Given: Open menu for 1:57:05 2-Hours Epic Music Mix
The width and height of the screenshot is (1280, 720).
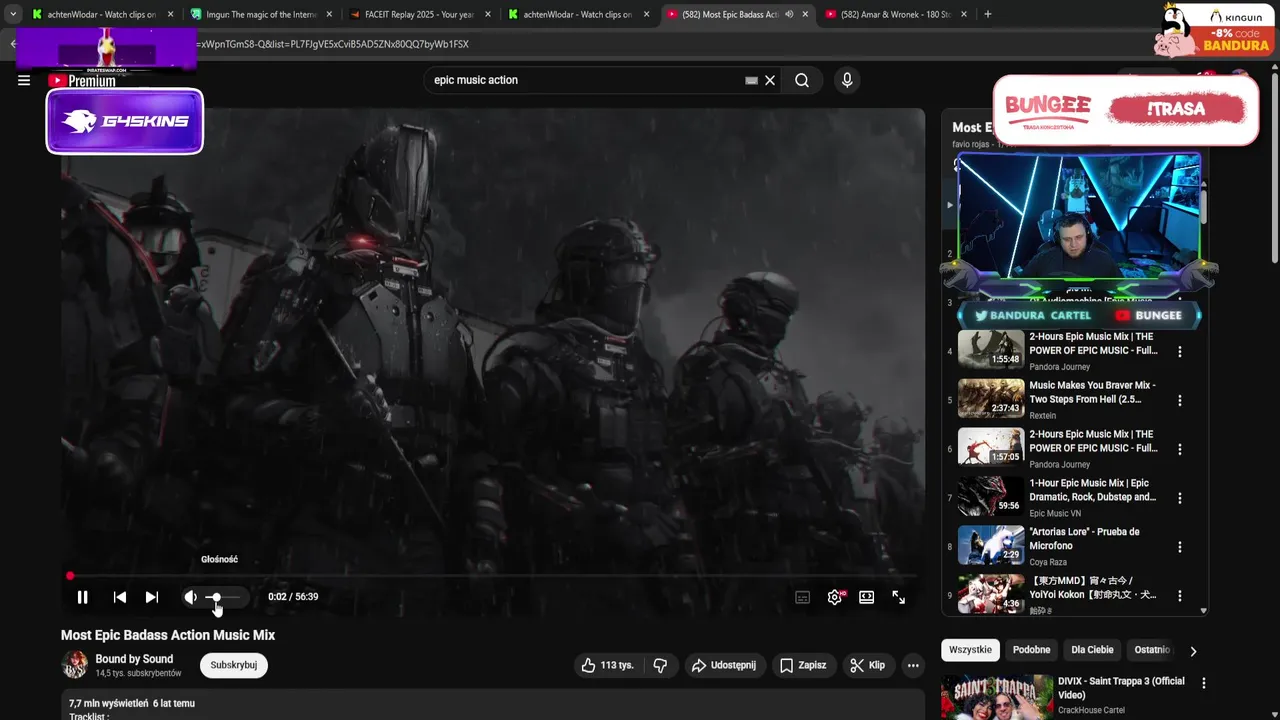Looking at the screenshot, I should pos(1180,449).
